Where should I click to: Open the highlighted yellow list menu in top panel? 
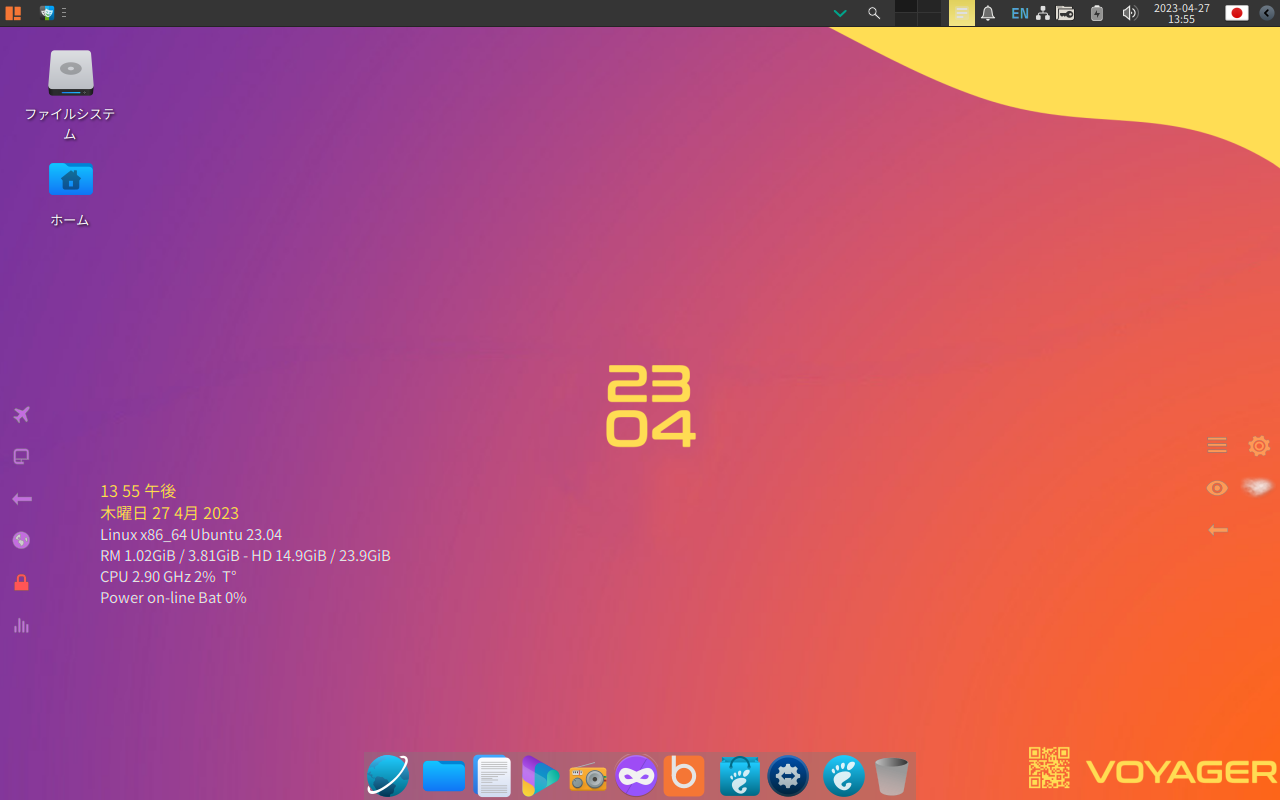coord(961,13)
